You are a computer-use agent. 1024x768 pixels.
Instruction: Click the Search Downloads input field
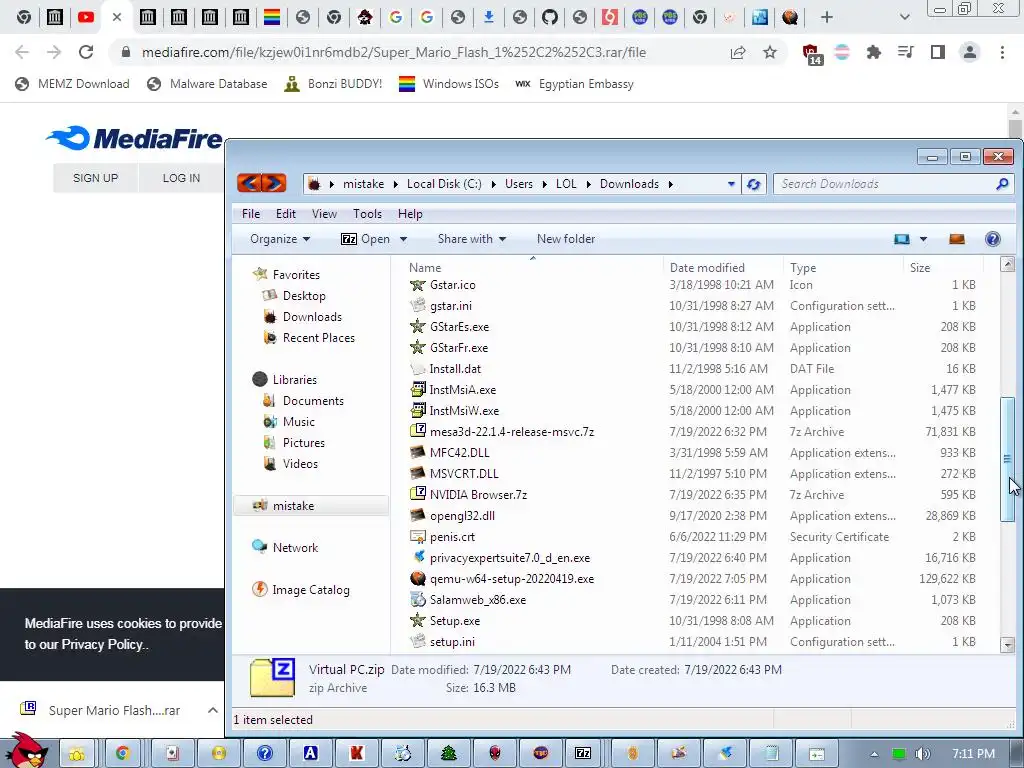coord(885,184)
